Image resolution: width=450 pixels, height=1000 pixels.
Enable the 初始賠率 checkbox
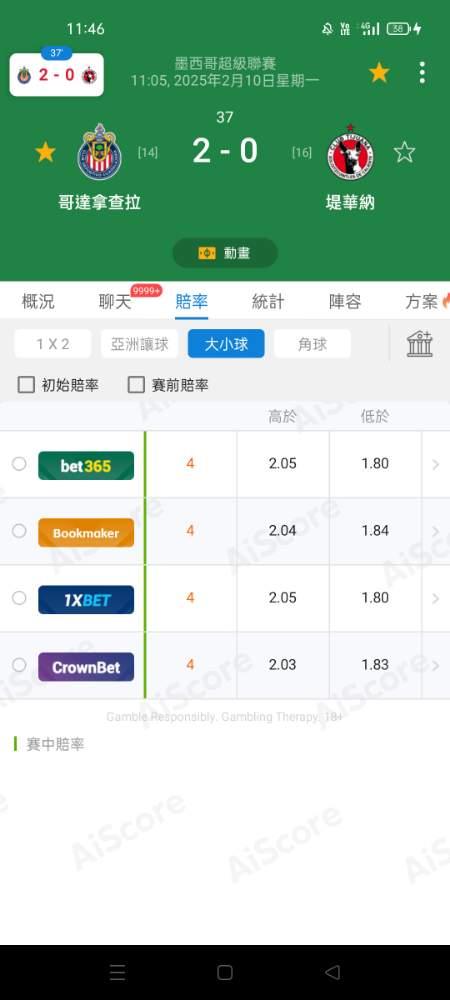(x=26, y=385)
